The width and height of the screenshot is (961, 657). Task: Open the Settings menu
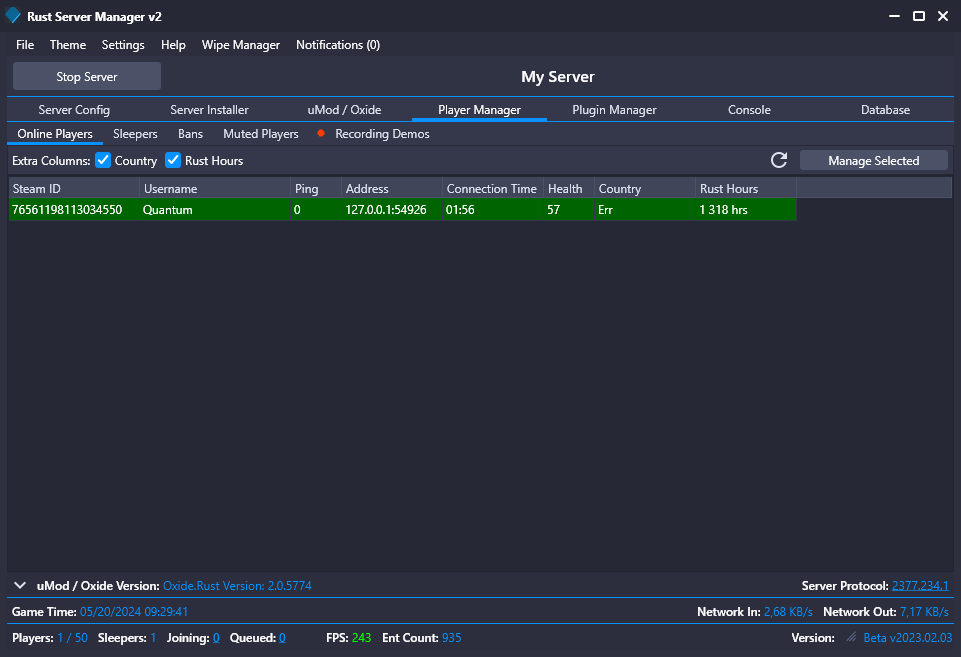click(123, 45)
